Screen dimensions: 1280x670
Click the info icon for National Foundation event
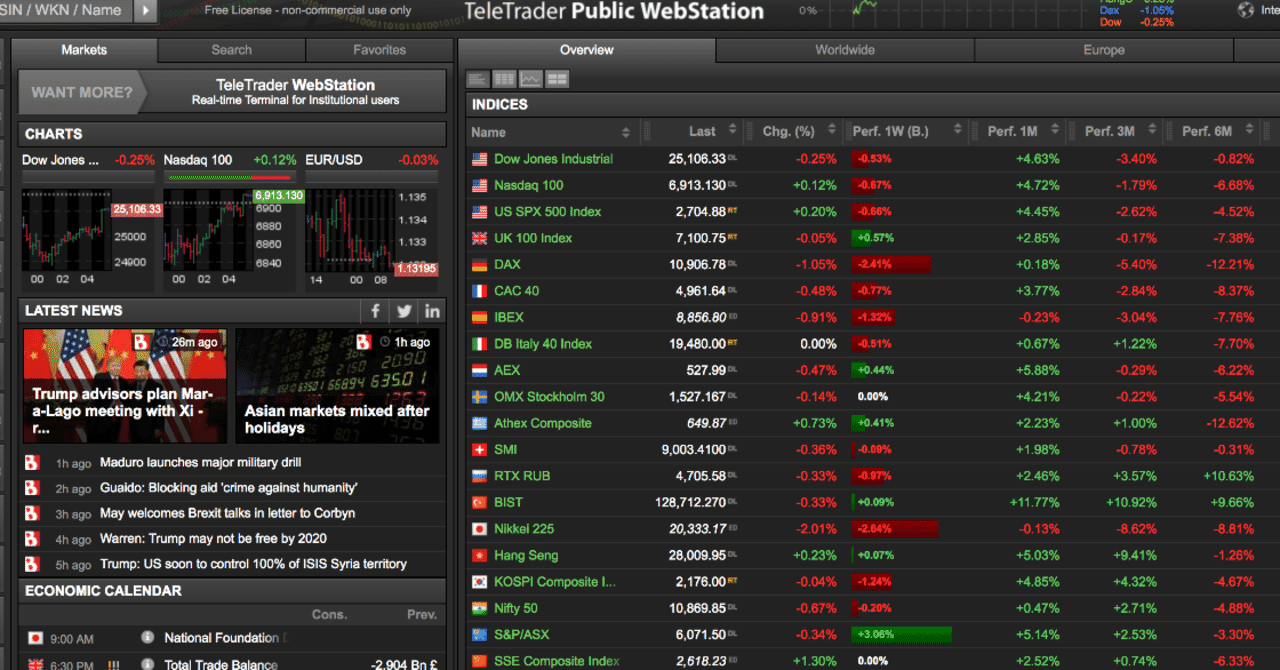tap(148, 637)
